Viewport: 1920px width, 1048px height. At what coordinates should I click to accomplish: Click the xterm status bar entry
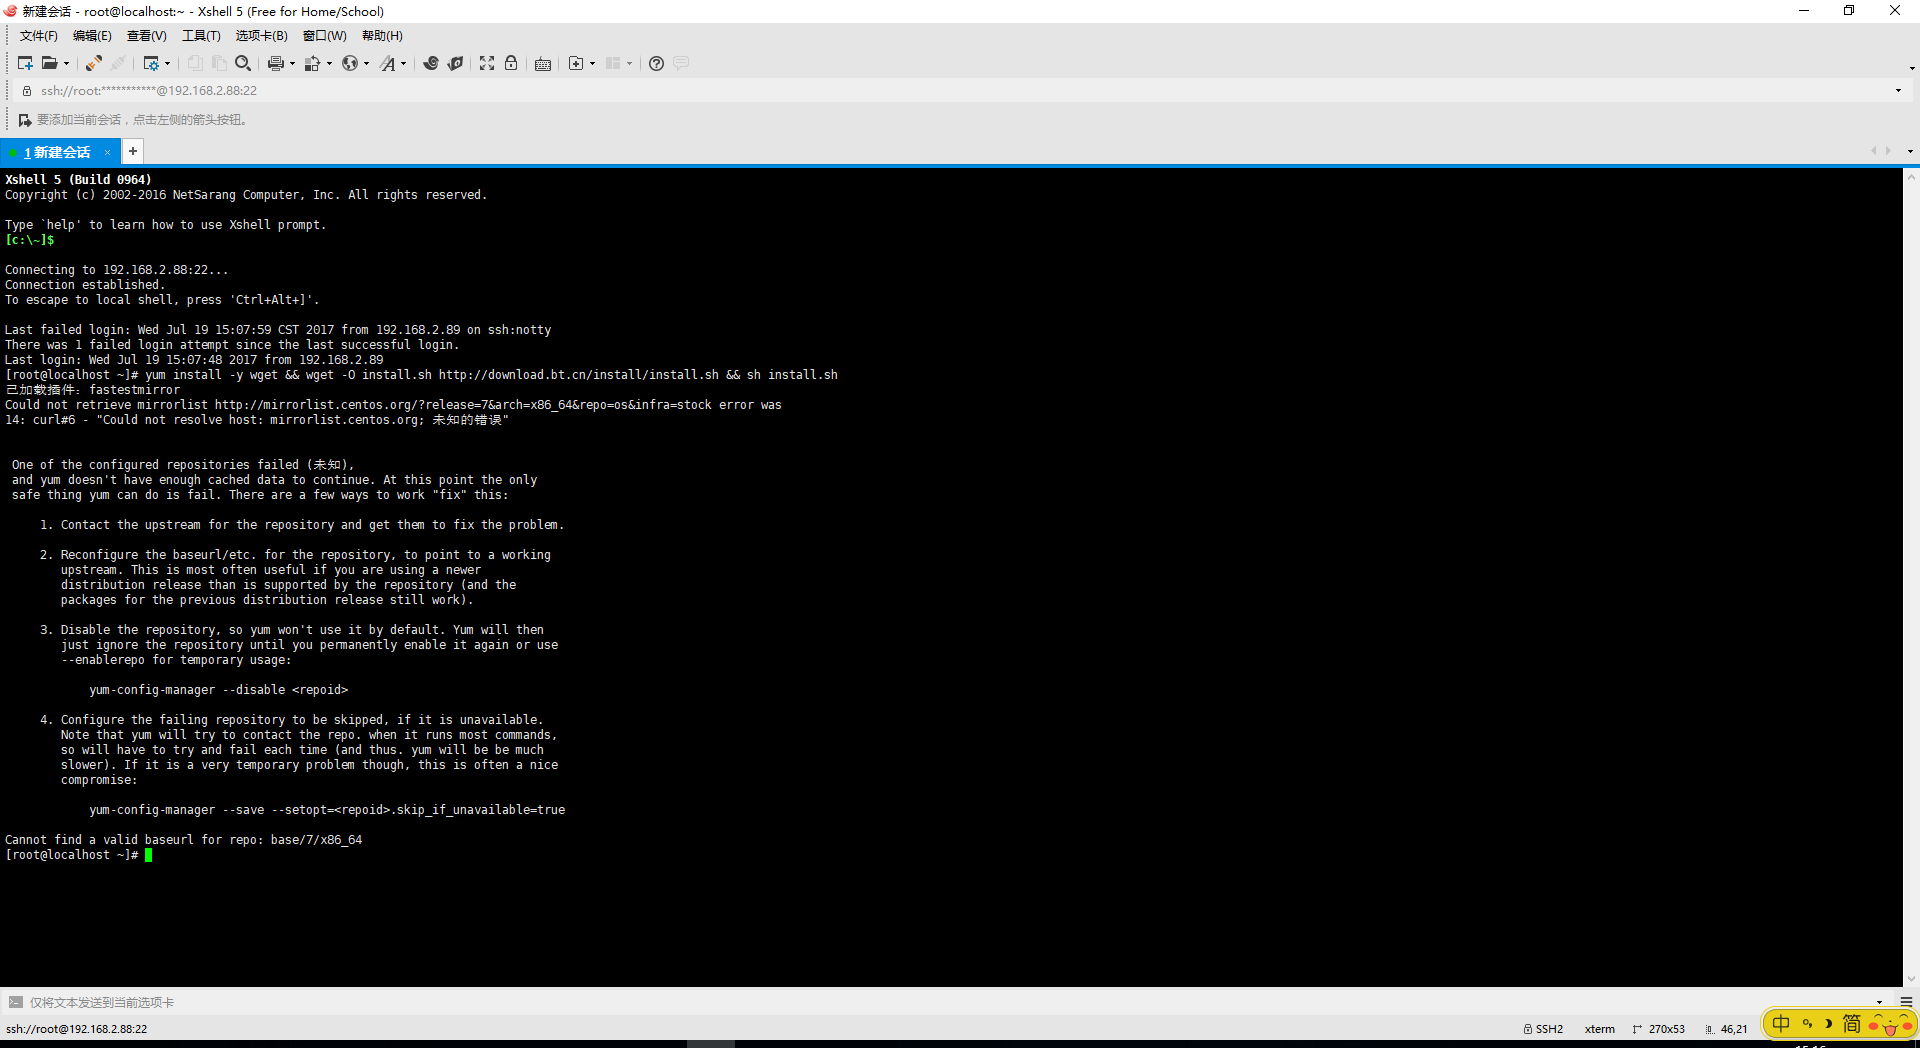1599,1029
